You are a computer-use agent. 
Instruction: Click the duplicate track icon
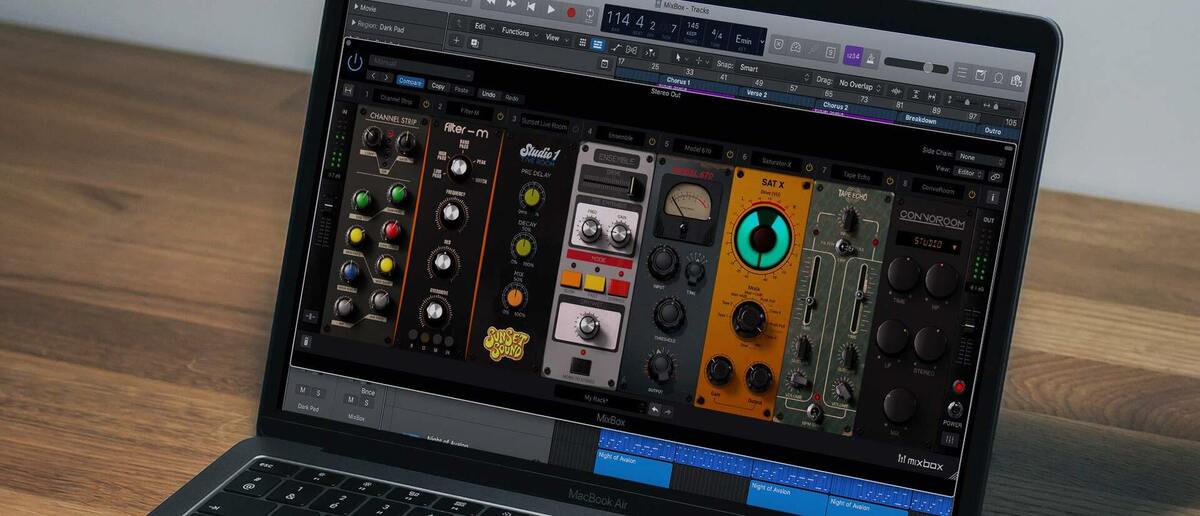[474, 43]
